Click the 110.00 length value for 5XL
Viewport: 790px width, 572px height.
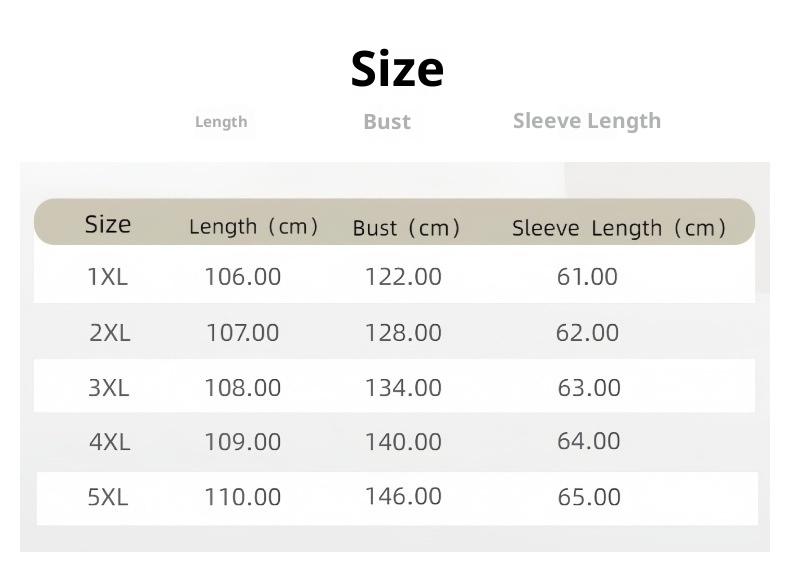[243, 497]
